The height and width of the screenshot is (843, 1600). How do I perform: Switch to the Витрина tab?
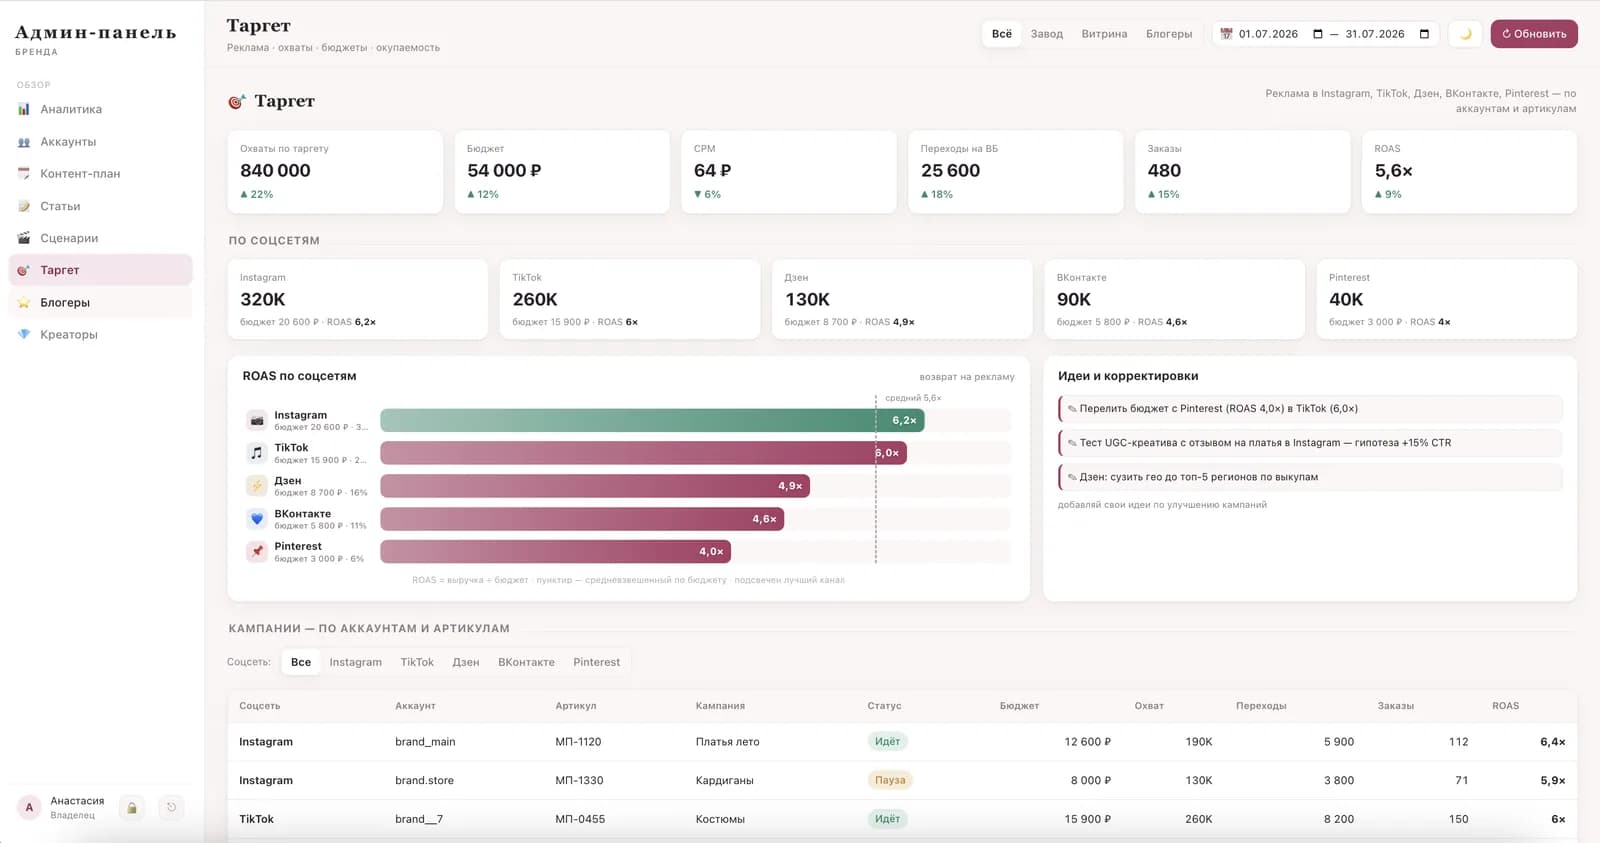pyautogui.click(x=1104, y=34)
